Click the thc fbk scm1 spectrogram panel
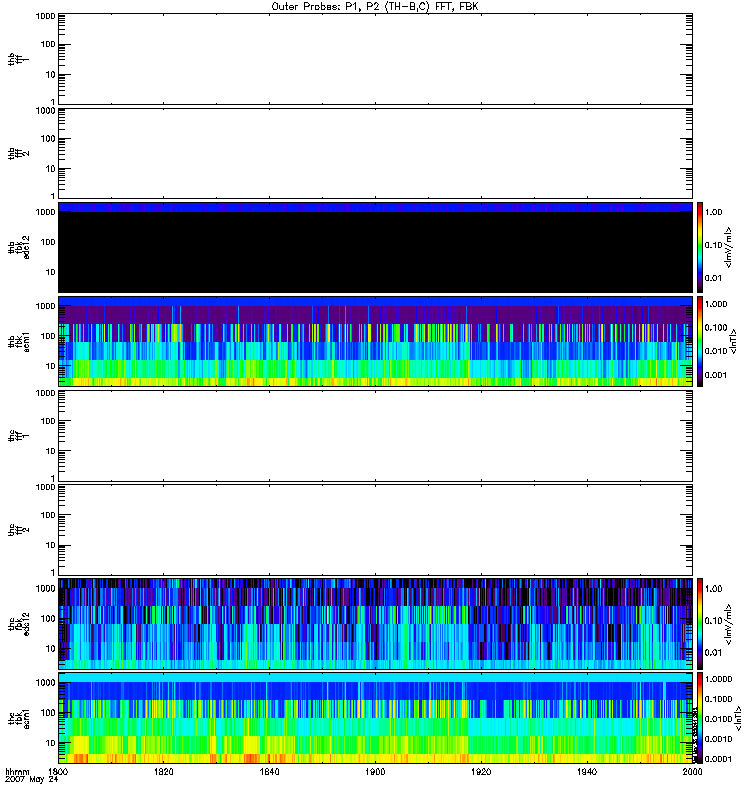This screenshot has height=800, width=750. click(x=375, y=717)
